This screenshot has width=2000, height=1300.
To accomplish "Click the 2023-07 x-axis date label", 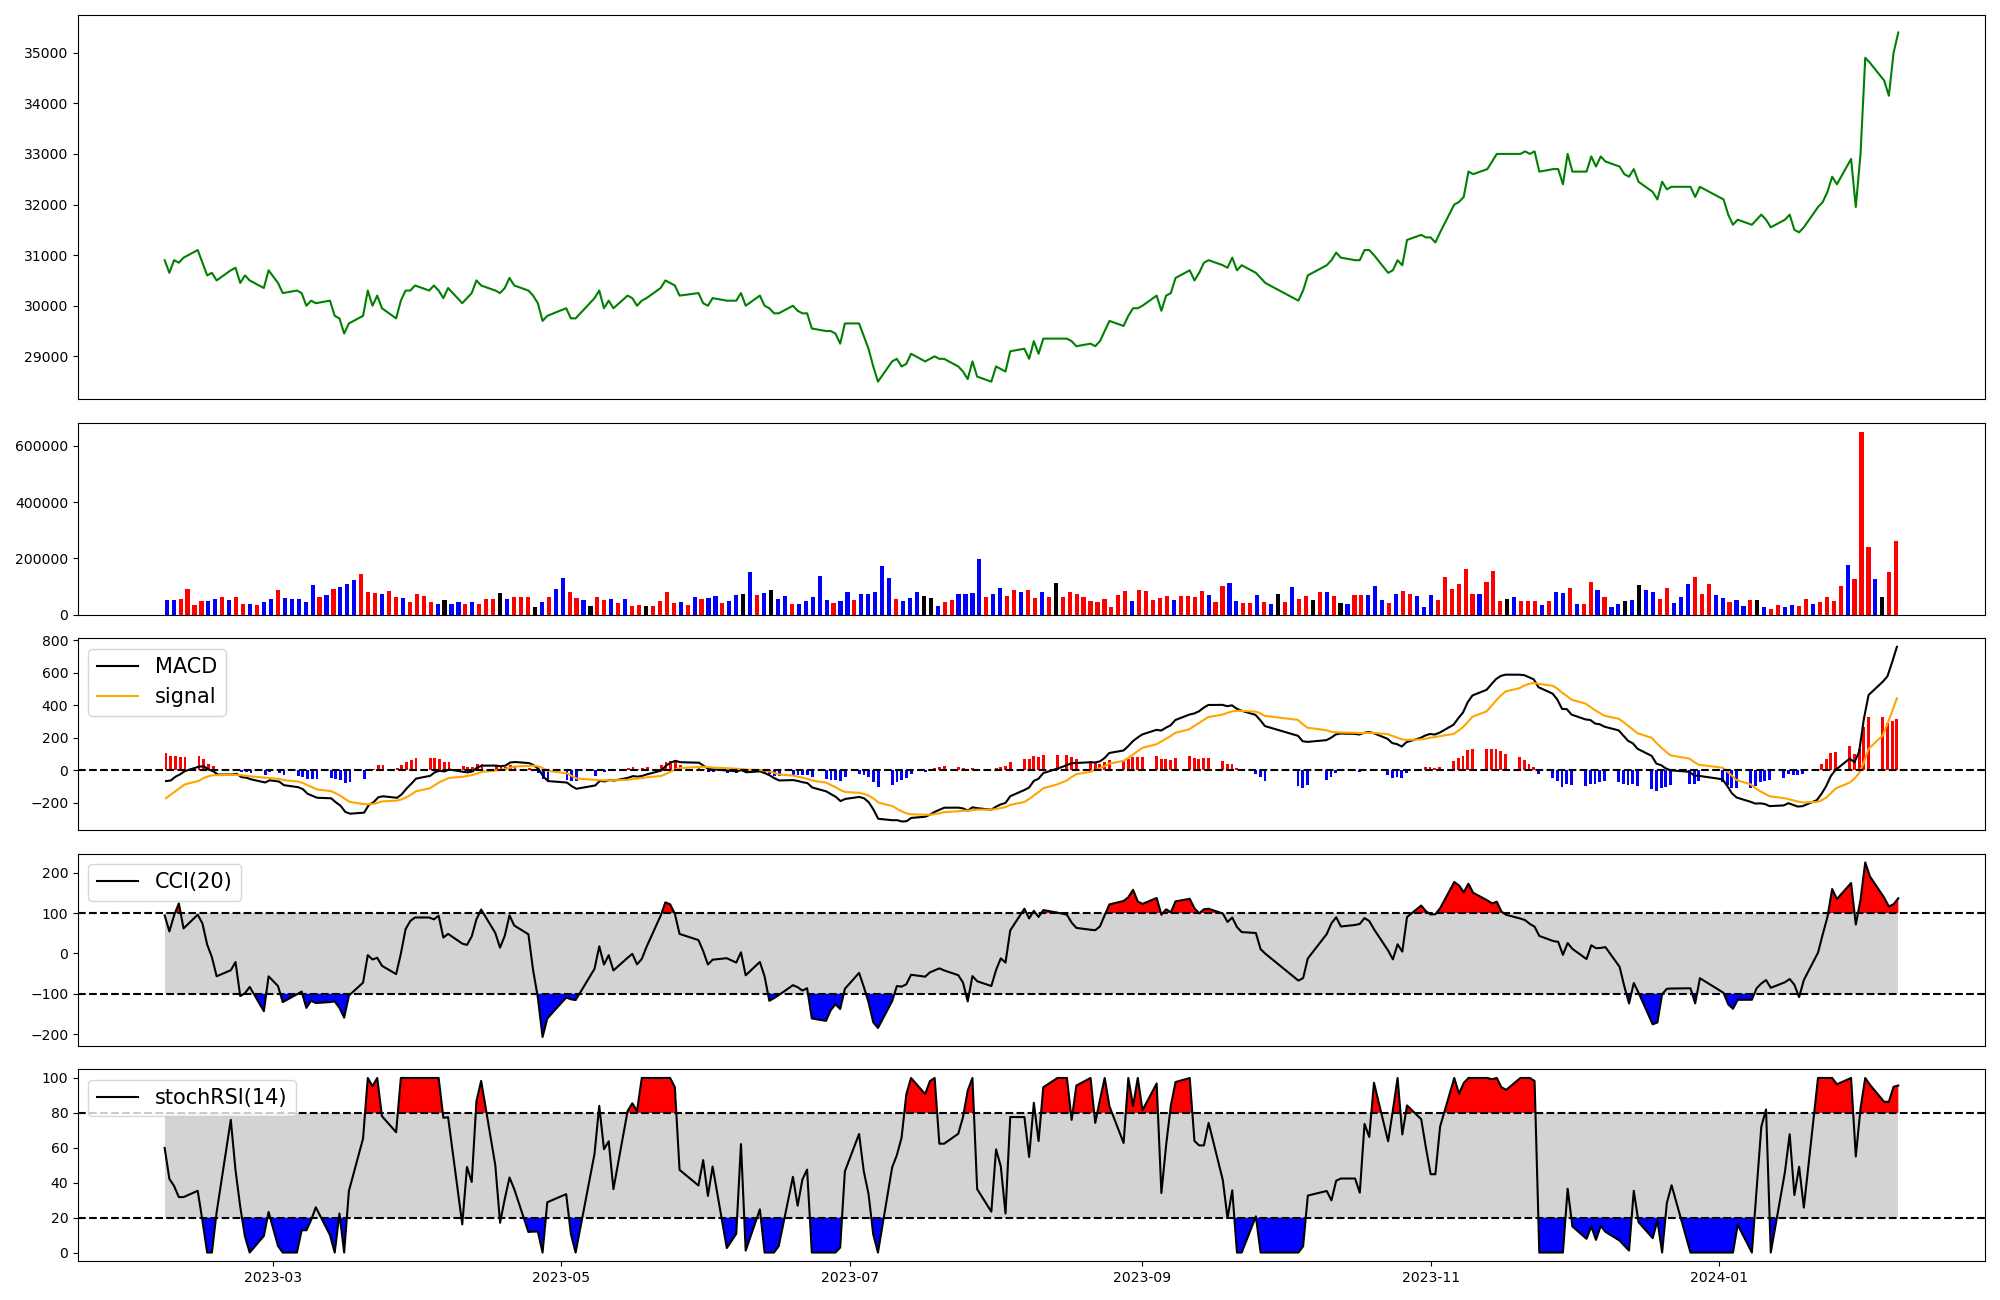I will point(850,1277).
